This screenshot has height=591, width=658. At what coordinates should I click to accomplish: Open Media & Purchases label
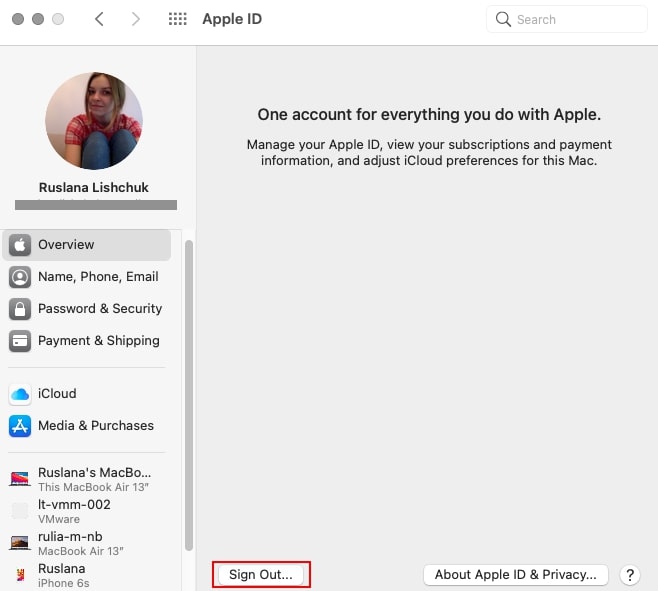pos(96,426)
